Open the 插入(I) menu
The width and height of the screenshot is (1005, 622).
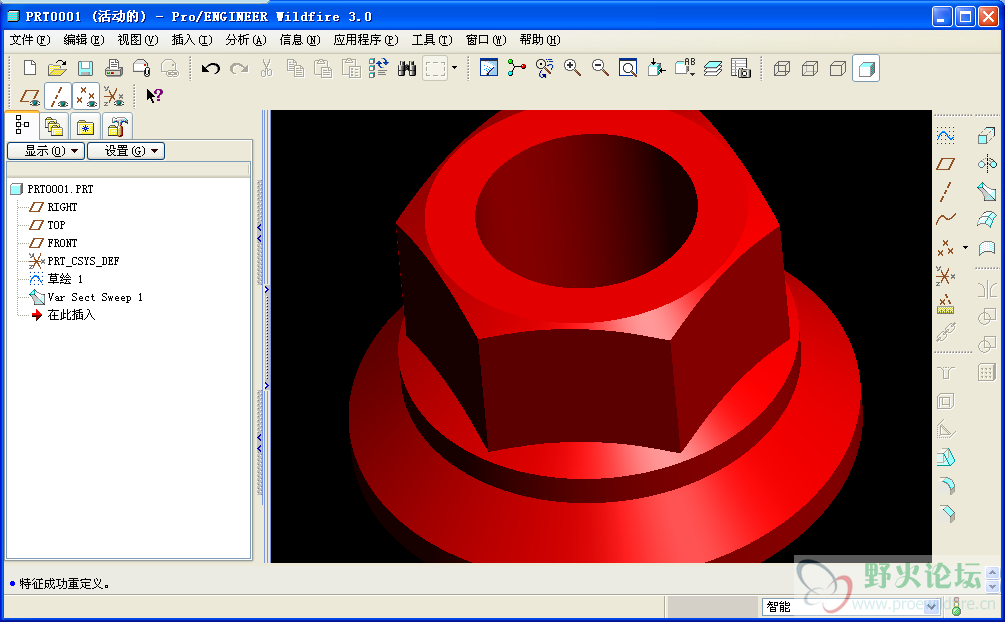point(192,40)
